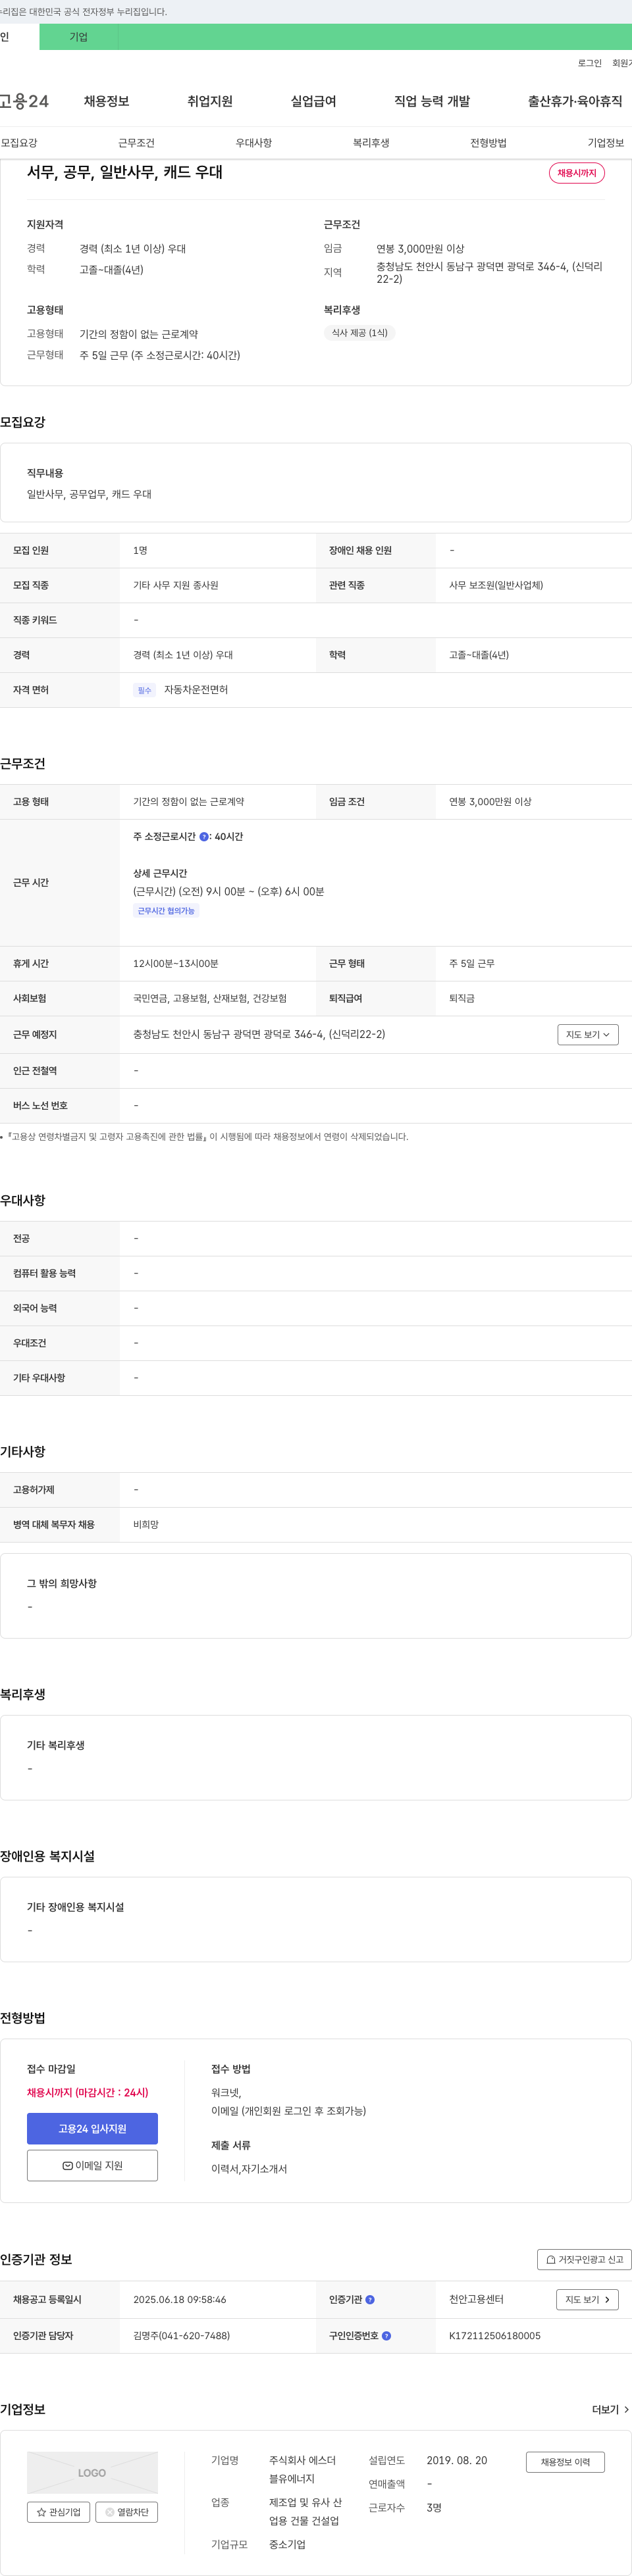The image size is (632, 2576).
Task: Open 지도 보기 for 천안고용센터
Action: click(x=587, y=2300)
